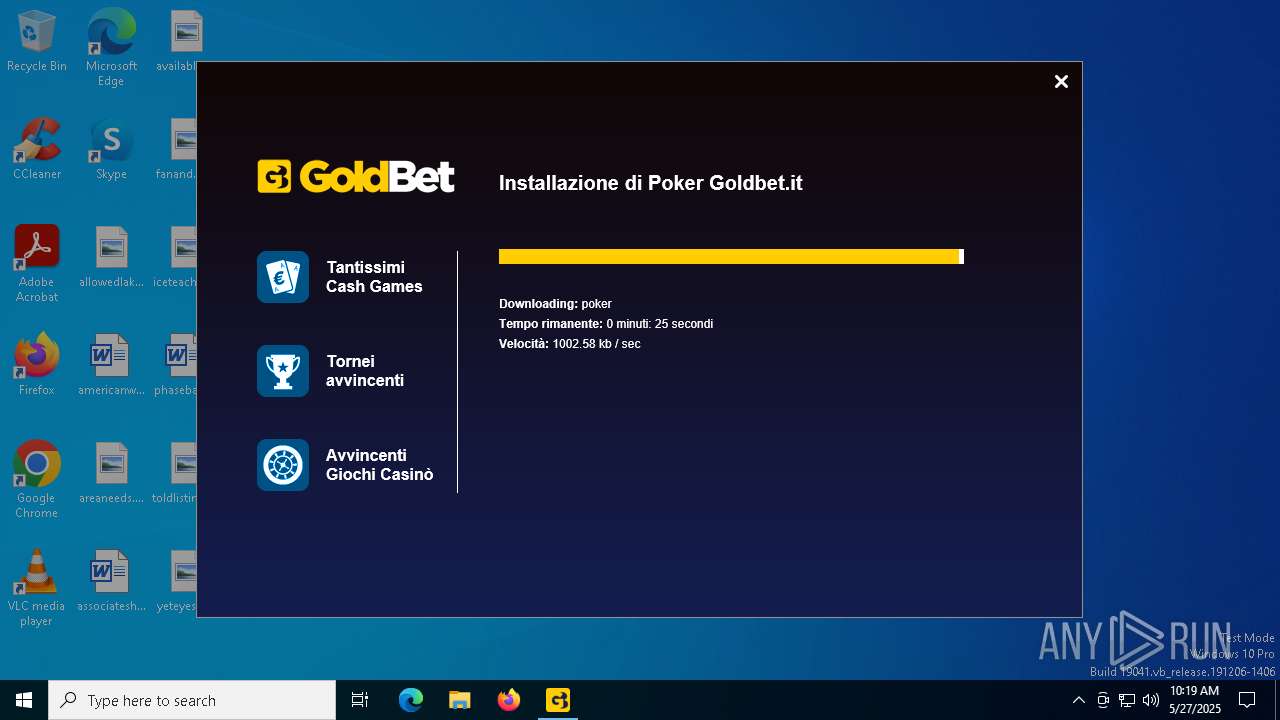The width and height of the screenshot is (1280, 720).
Task: Click the GoldBet logo
Action: [x=356, y=176]
